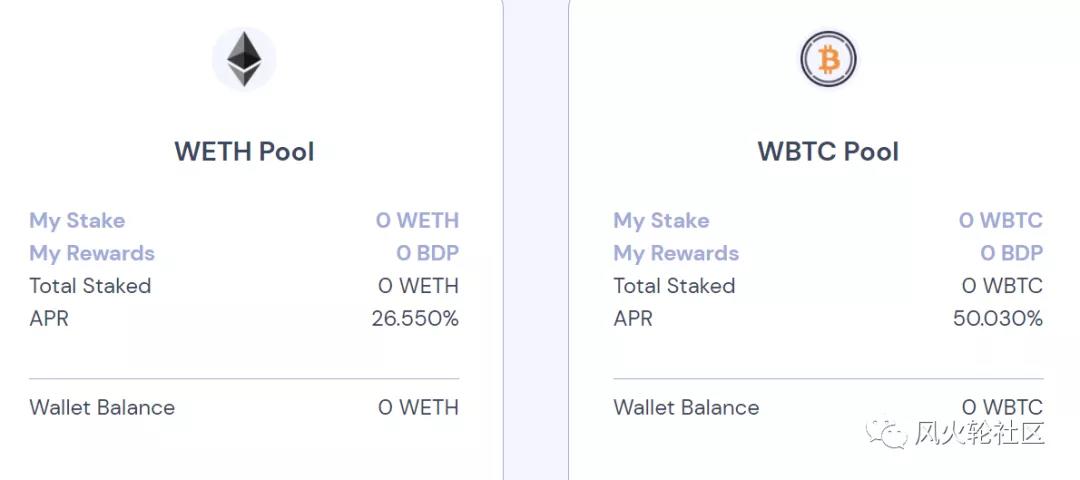
Task: Click Wallet Balance label in WETH pool
Action: coord(102,408)
